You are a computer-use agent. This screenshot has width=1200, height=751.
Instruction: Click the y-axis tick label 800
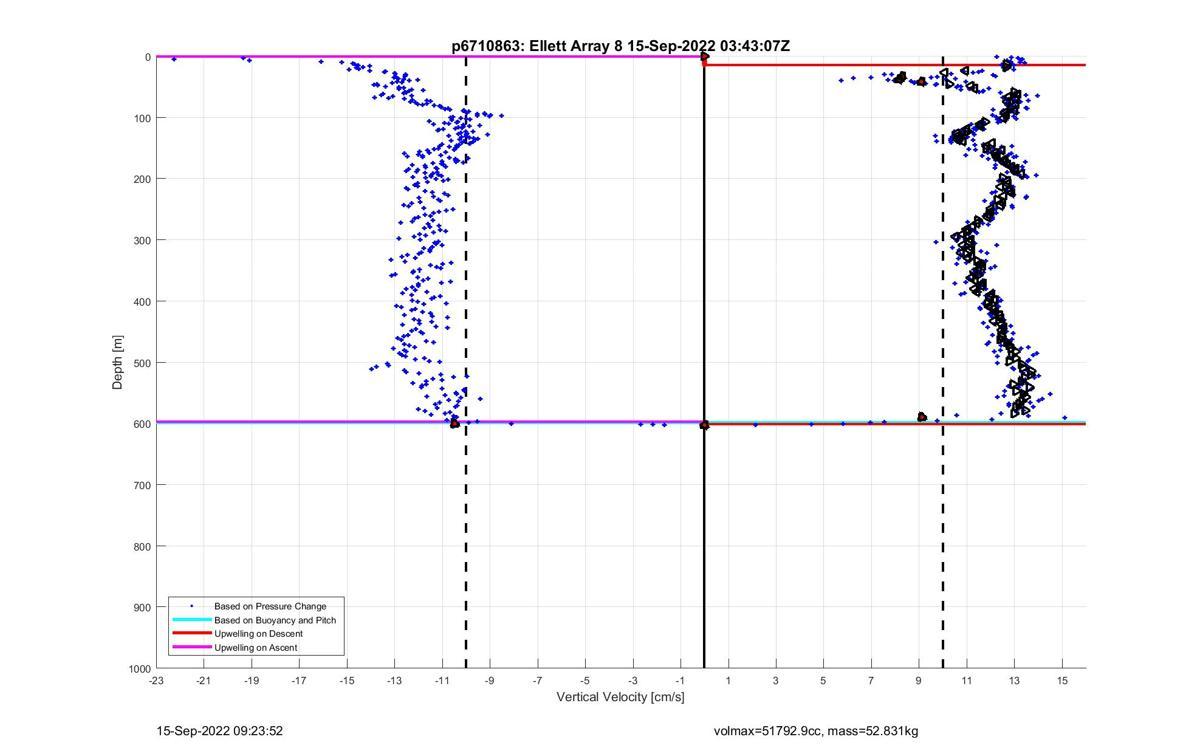[x=142, y=546]
